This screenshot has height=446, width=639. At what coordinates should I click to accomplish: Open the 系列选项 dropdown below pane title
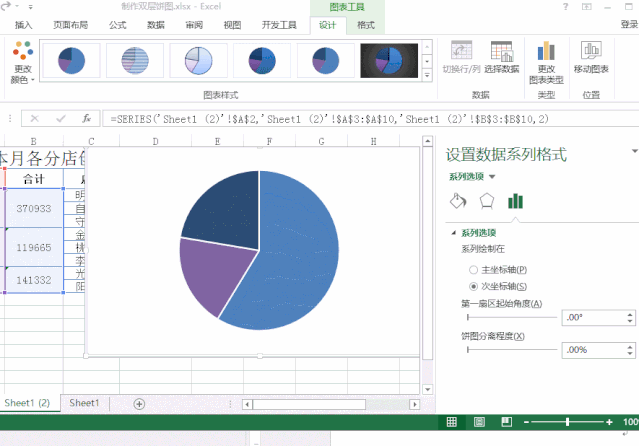tap(472, 176)
